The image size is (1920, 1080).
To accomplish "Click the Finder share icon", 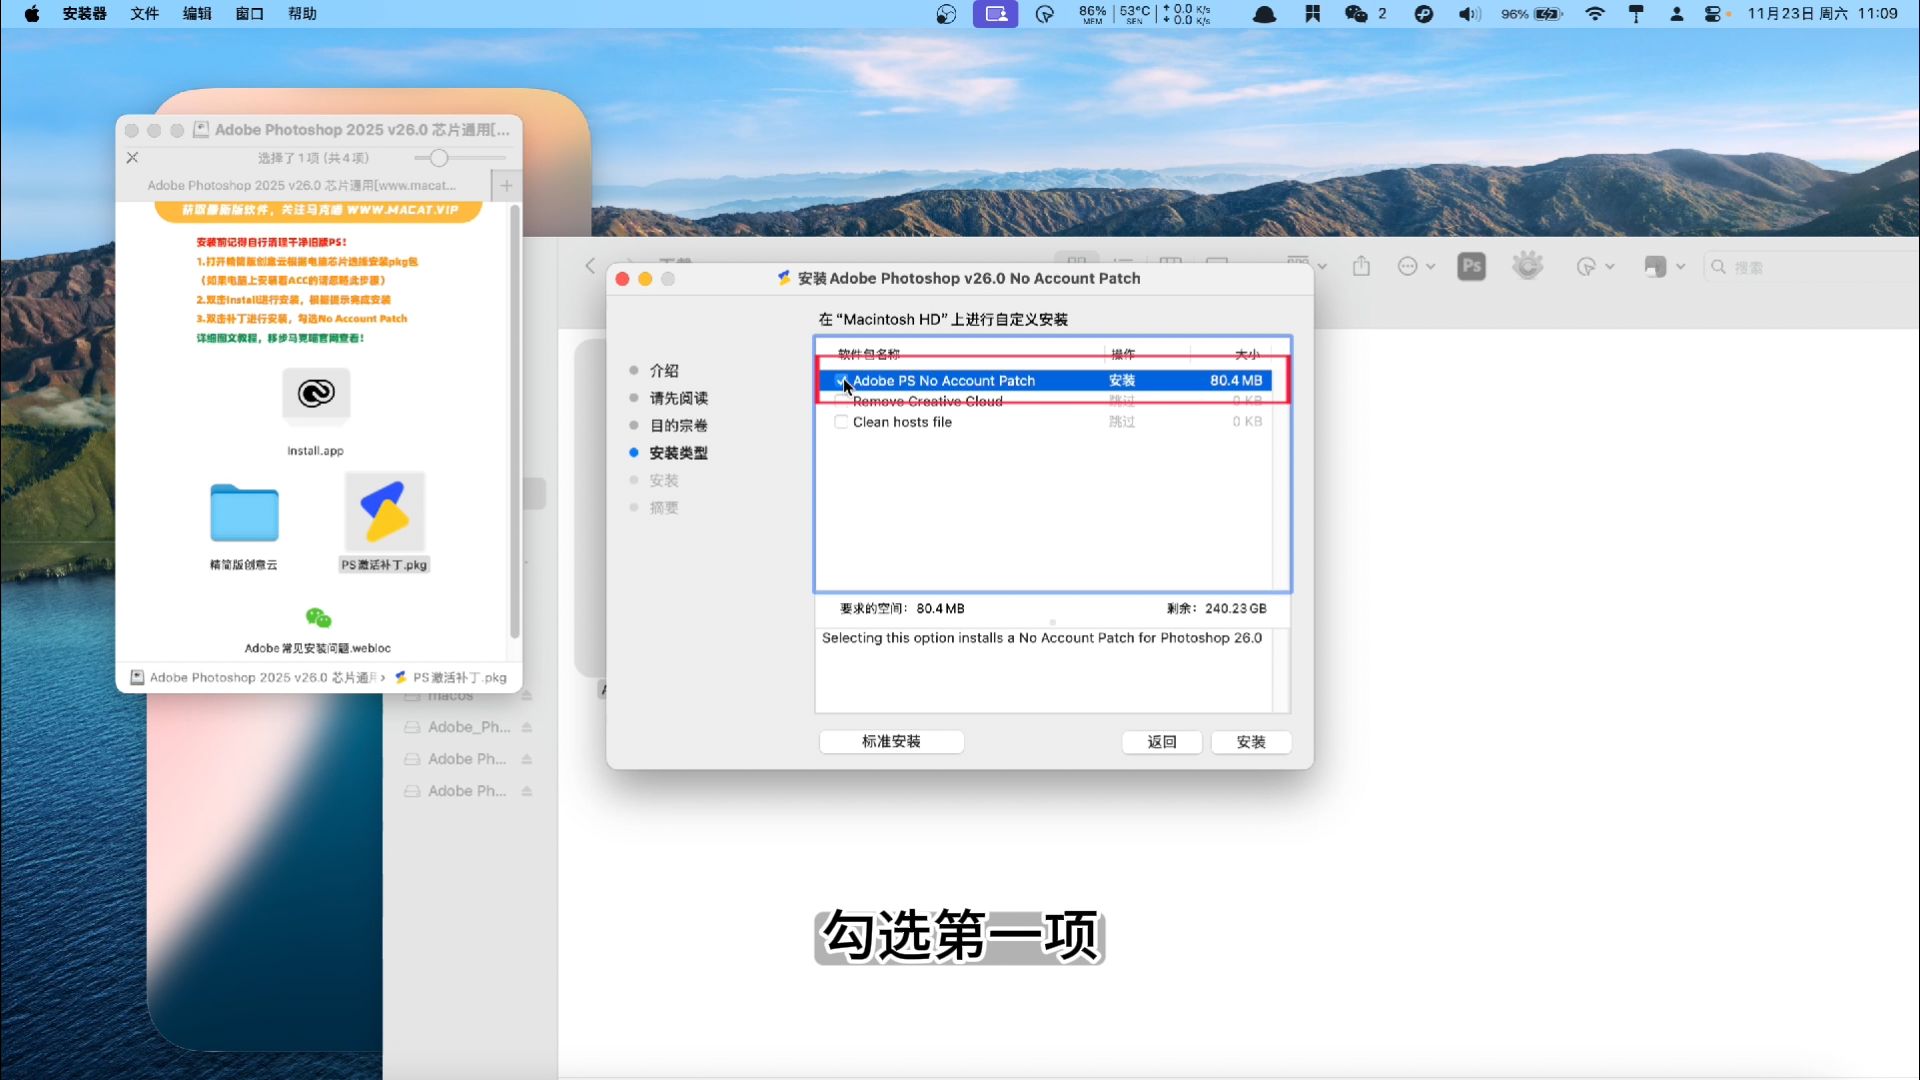I will 1361,266.
